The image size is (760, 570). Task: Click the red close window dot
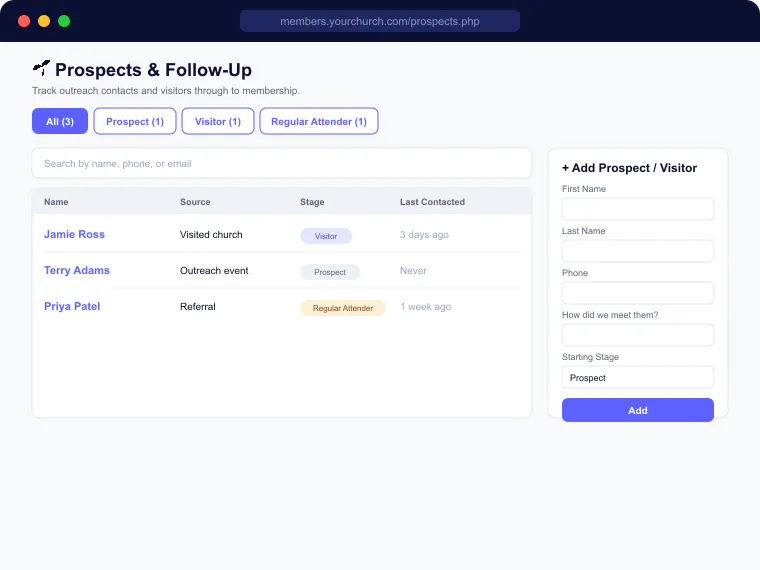pyautogui.click(x=24, y=21)
